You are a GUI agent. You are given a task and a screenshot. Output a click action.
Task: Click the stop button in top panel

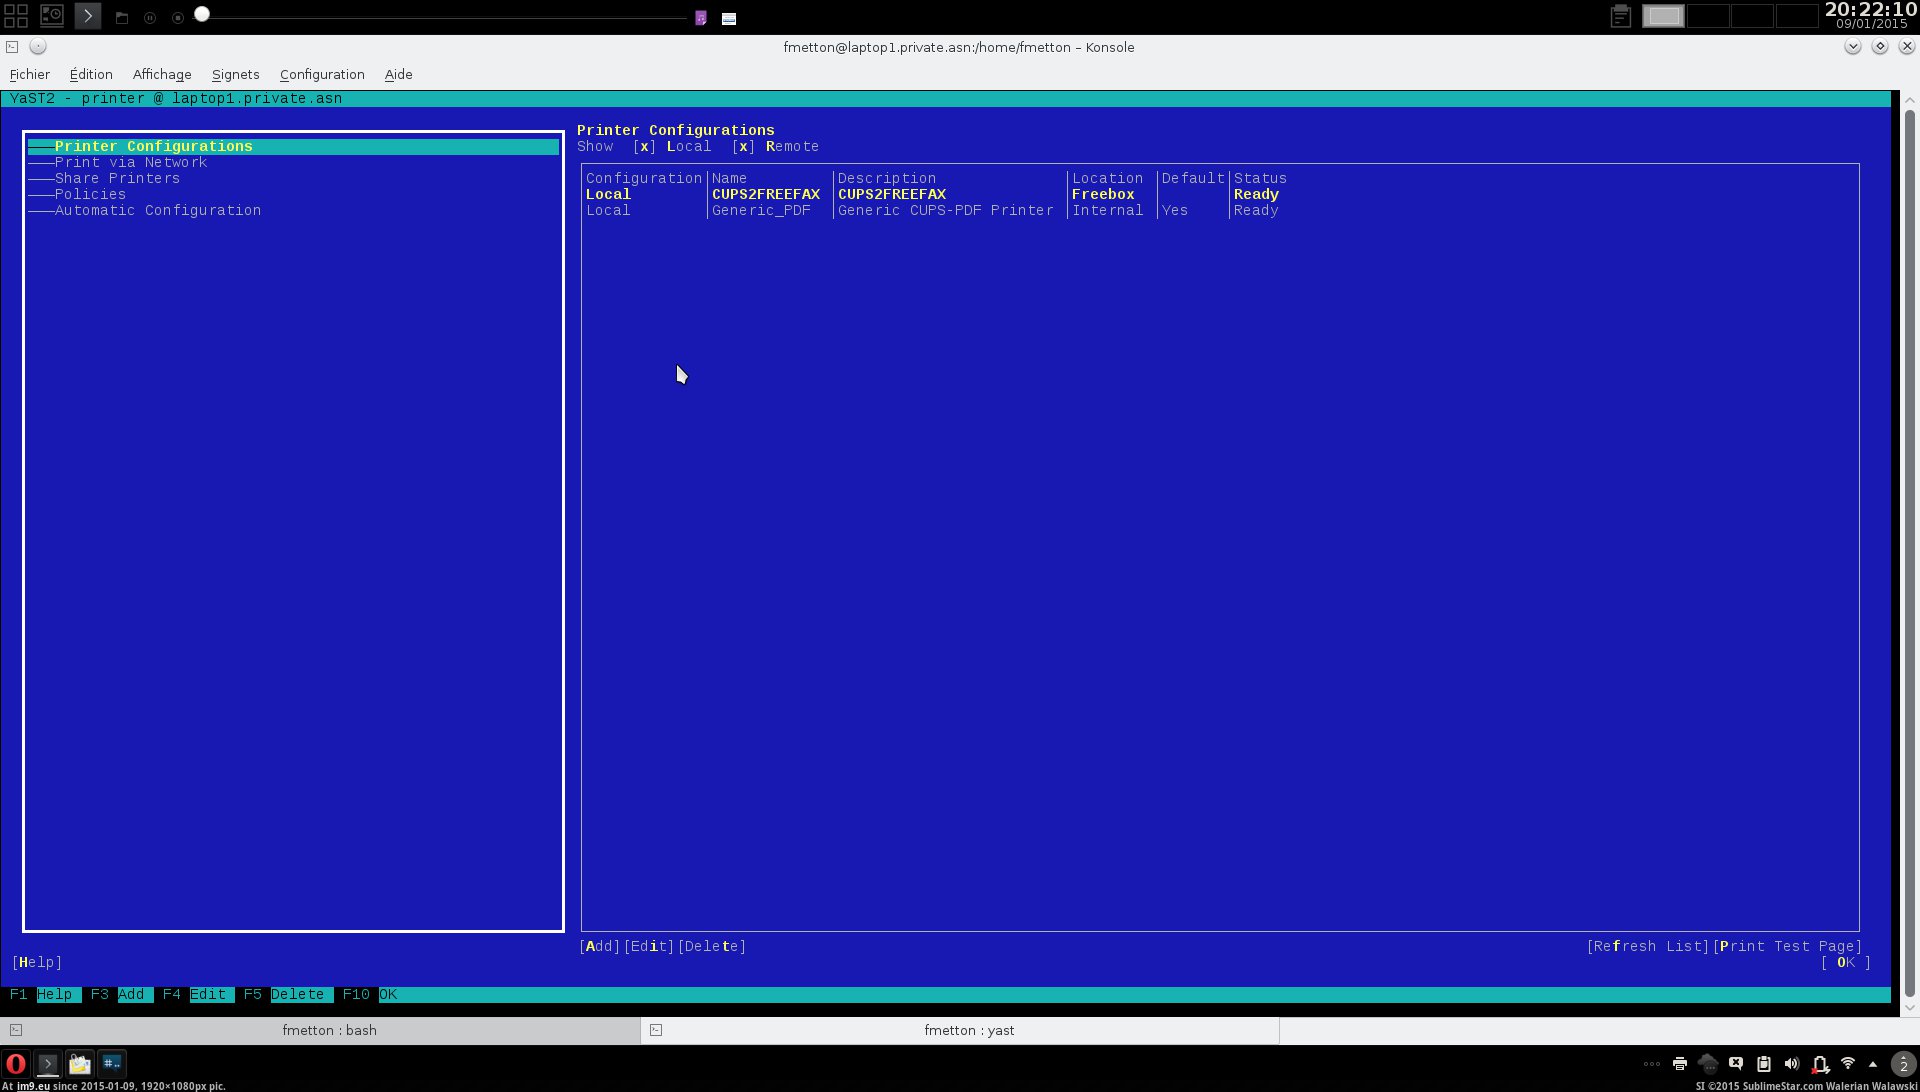click(178, 18)
